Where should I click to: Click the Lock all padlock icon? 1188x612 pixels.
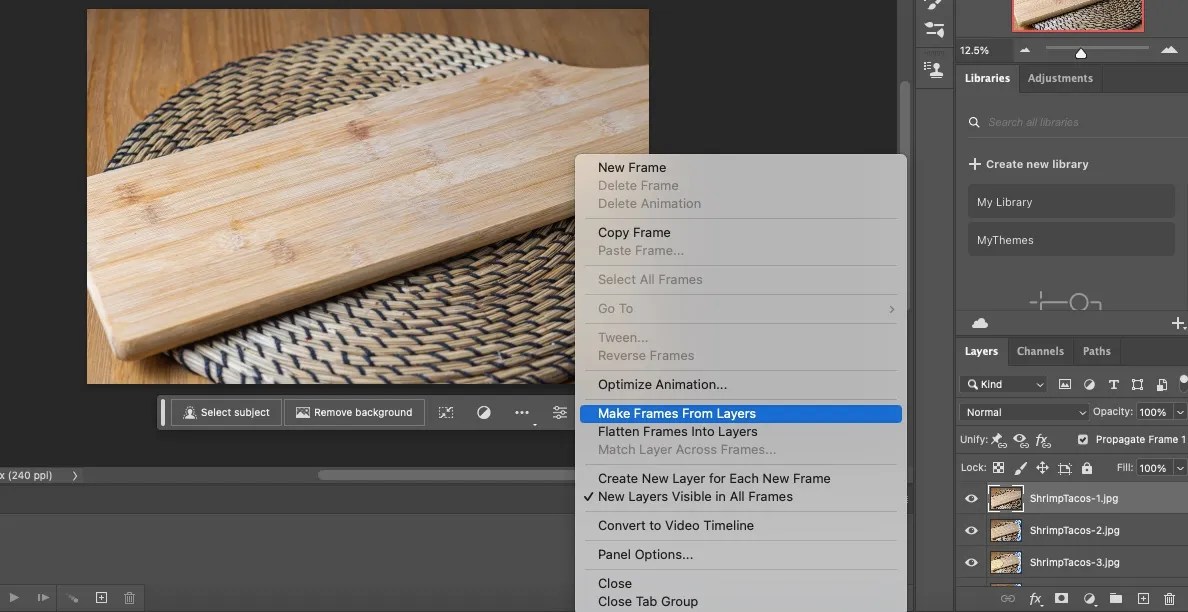tap(1087, 468)
